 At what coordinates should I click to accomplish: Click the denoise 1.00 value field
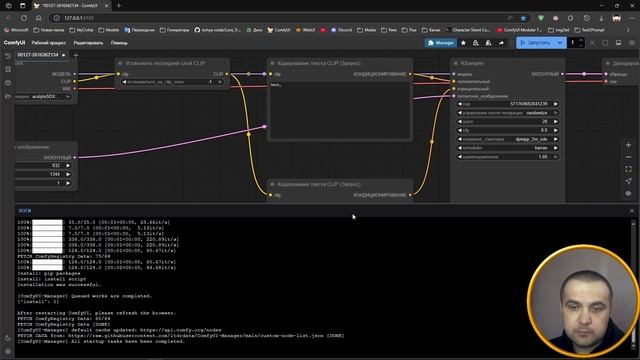(x=507, y=157)
